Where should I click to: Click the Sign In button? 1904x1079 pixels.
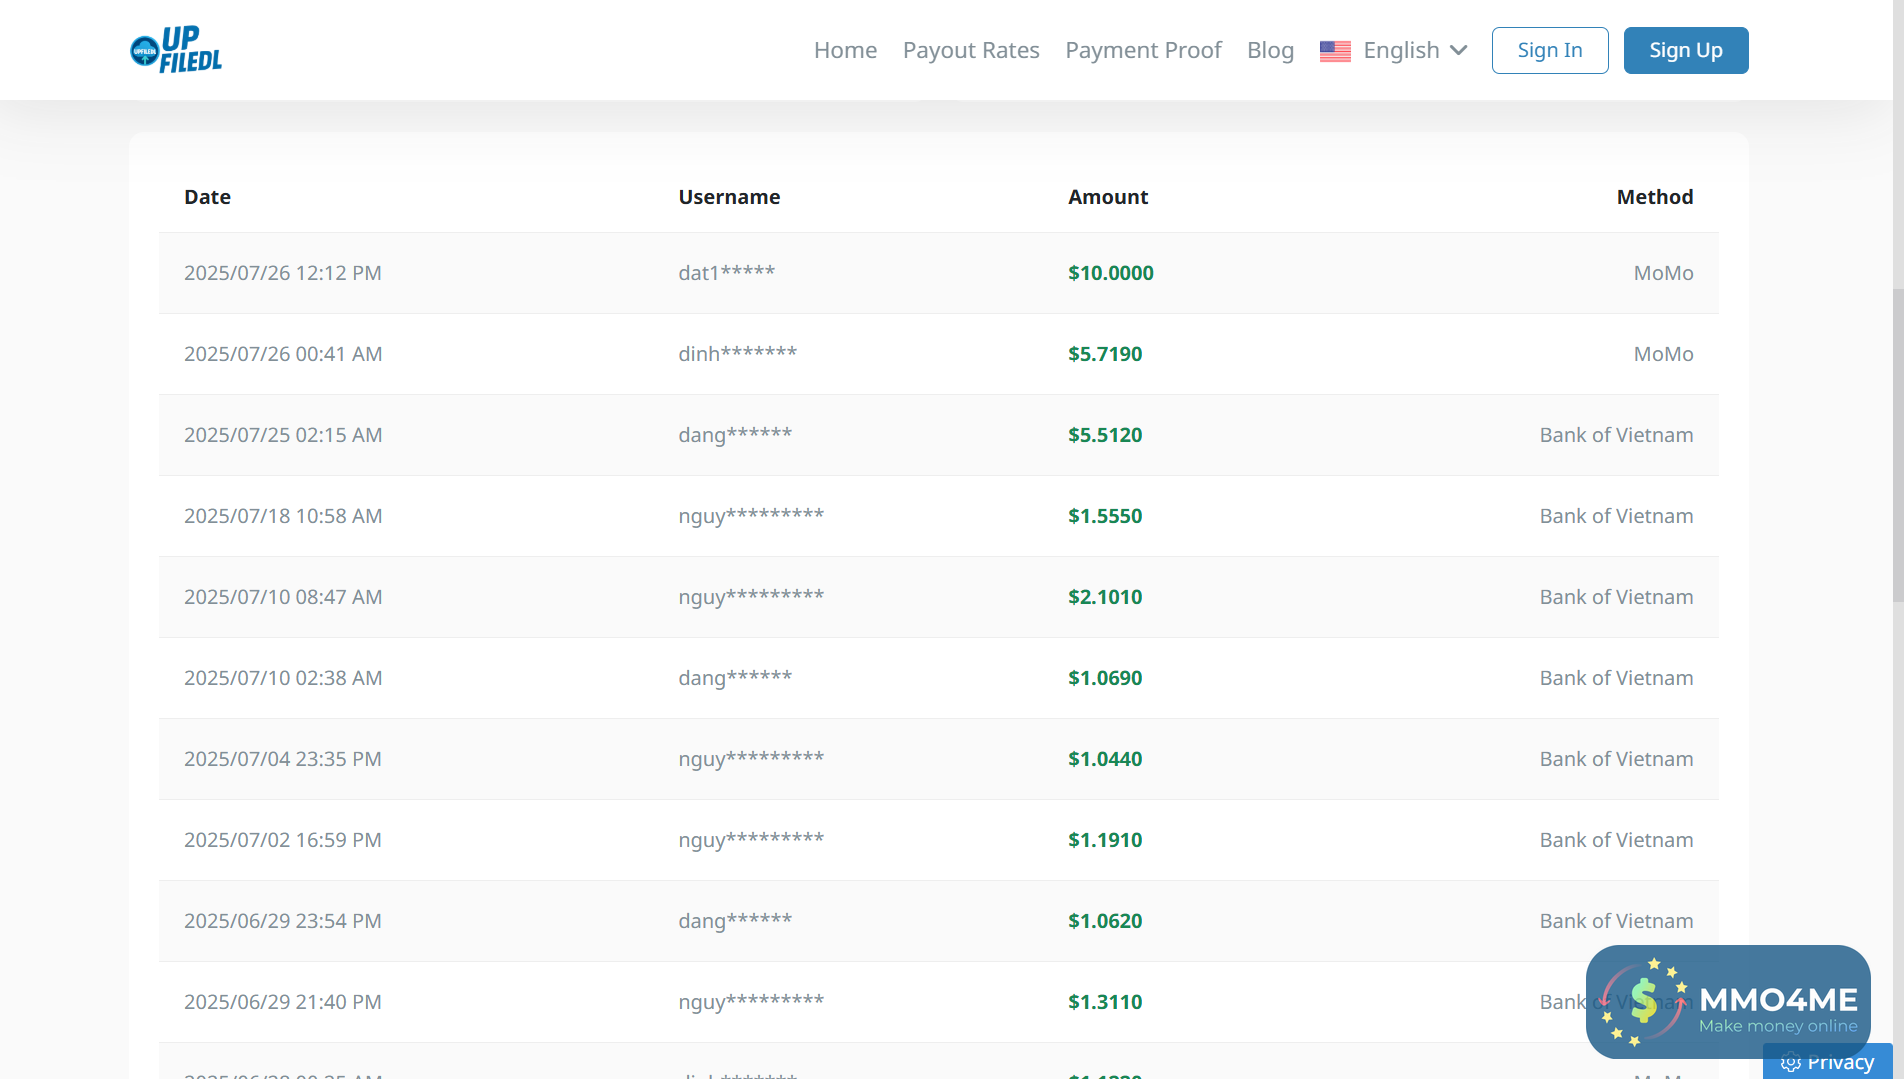pyautogui.click(x=1549, y=51)
